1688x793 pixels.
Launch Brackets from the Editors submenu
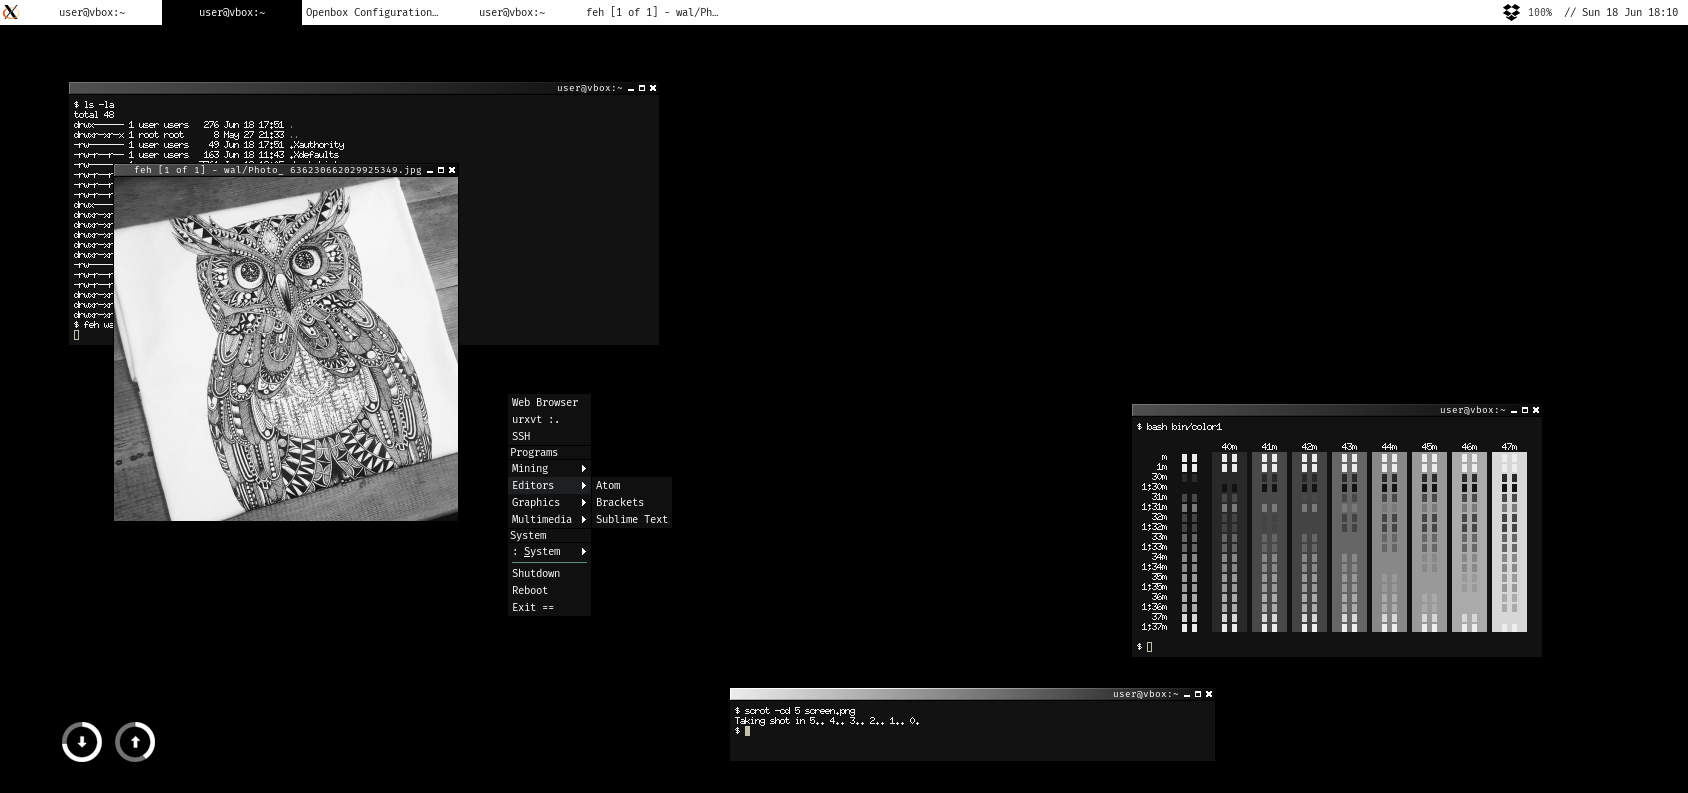pyautogui.click(x=632, y=502)
